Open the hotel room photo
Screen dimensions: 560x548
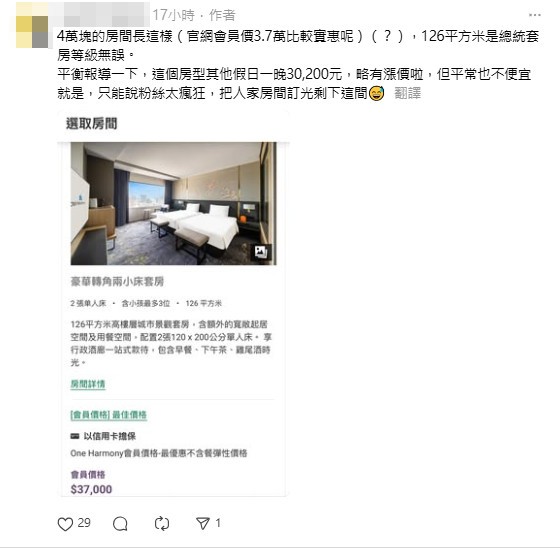174,204
